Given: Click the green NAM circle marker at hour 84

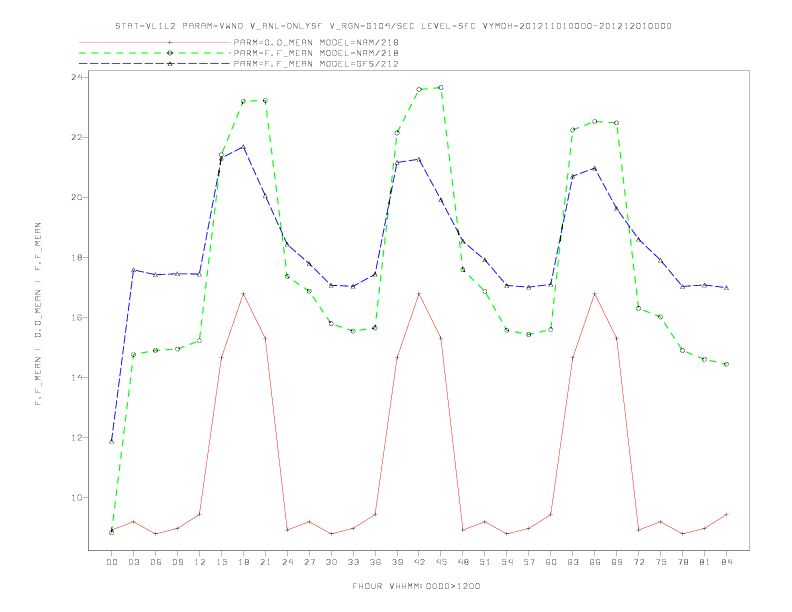Looking at the screenshot, I should click(x=726, y=364).
